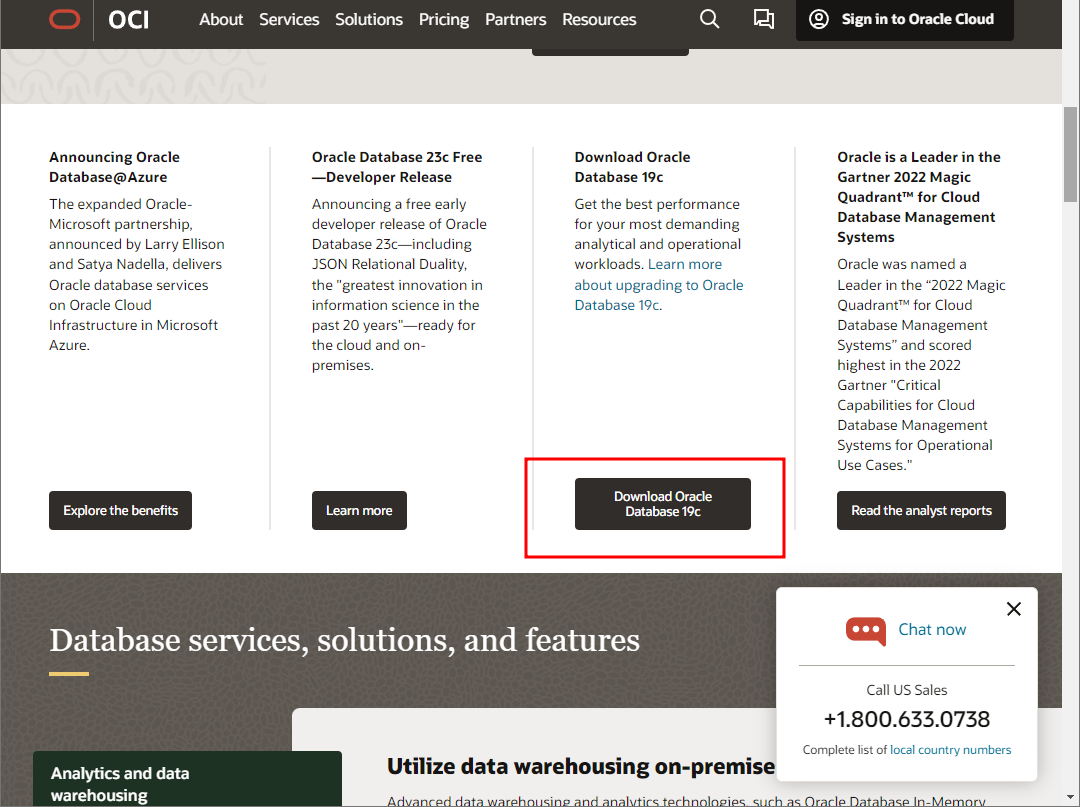Click the Oracle red logo icon
The image size is (1080, 807).
click(65, 19)
